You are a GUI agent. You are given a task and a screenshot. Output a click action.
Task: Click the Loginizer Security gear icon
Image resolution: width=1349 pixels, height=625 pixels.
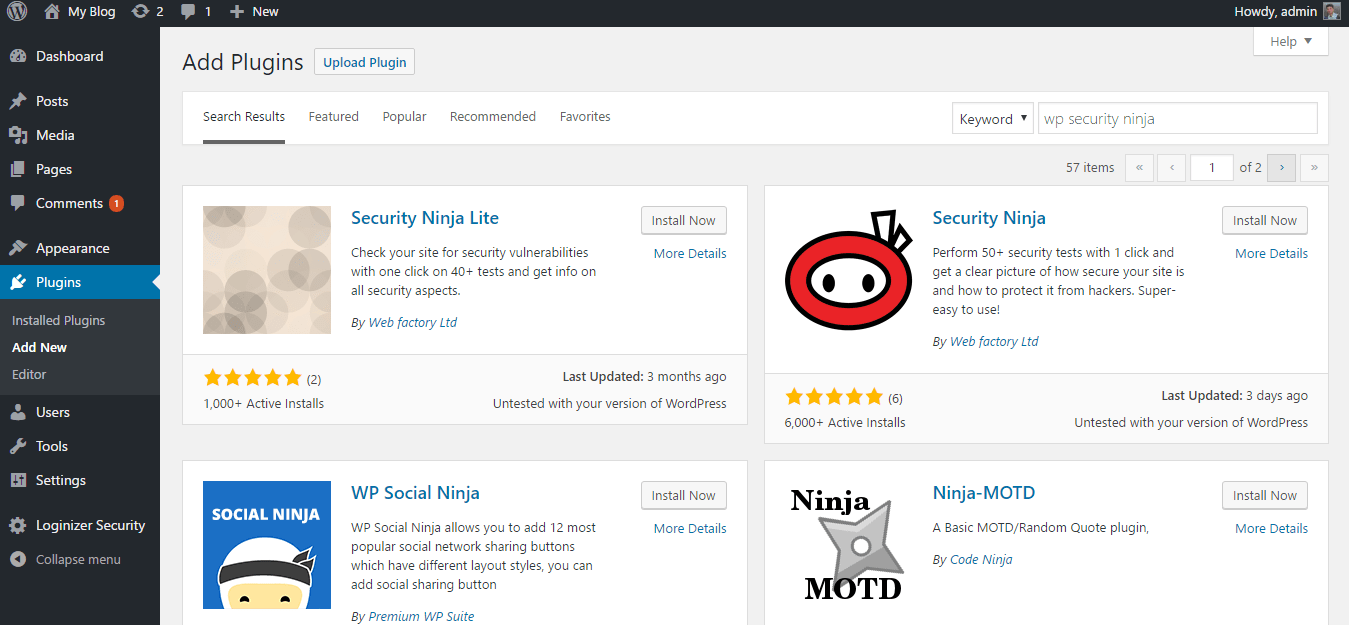[x=18, y=525]
